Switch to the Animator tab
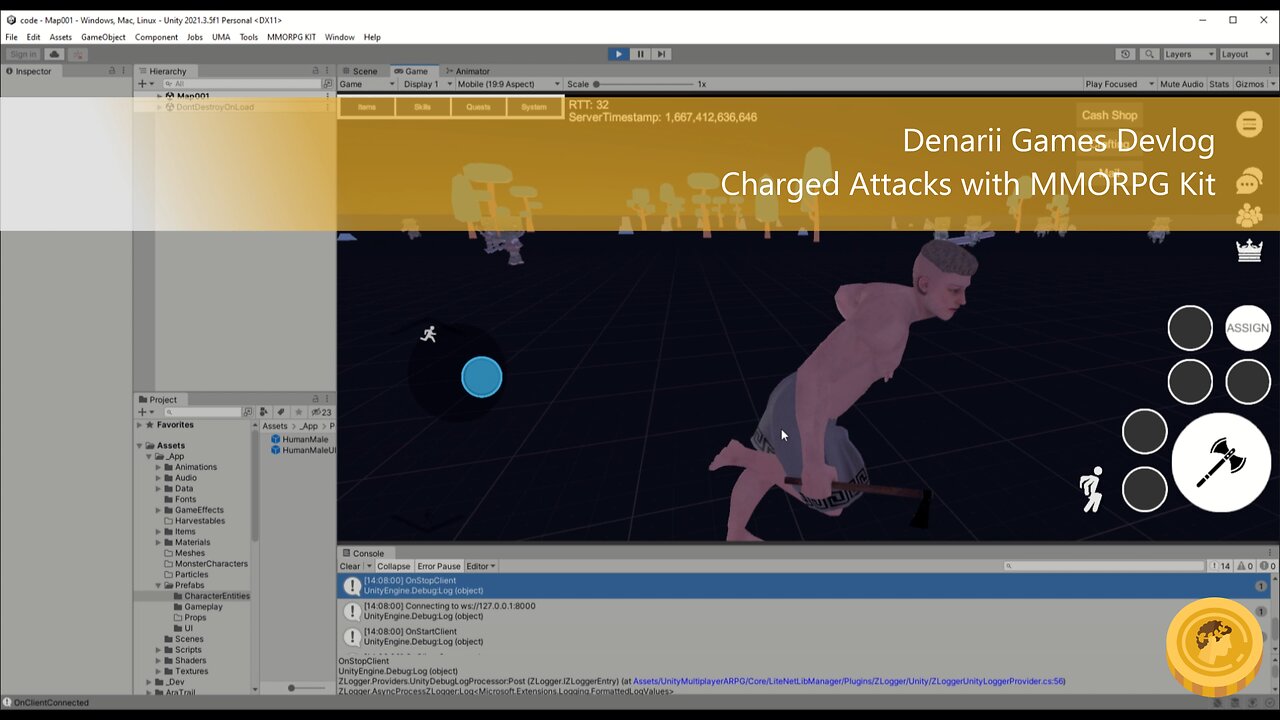 (x=466, y=71)
